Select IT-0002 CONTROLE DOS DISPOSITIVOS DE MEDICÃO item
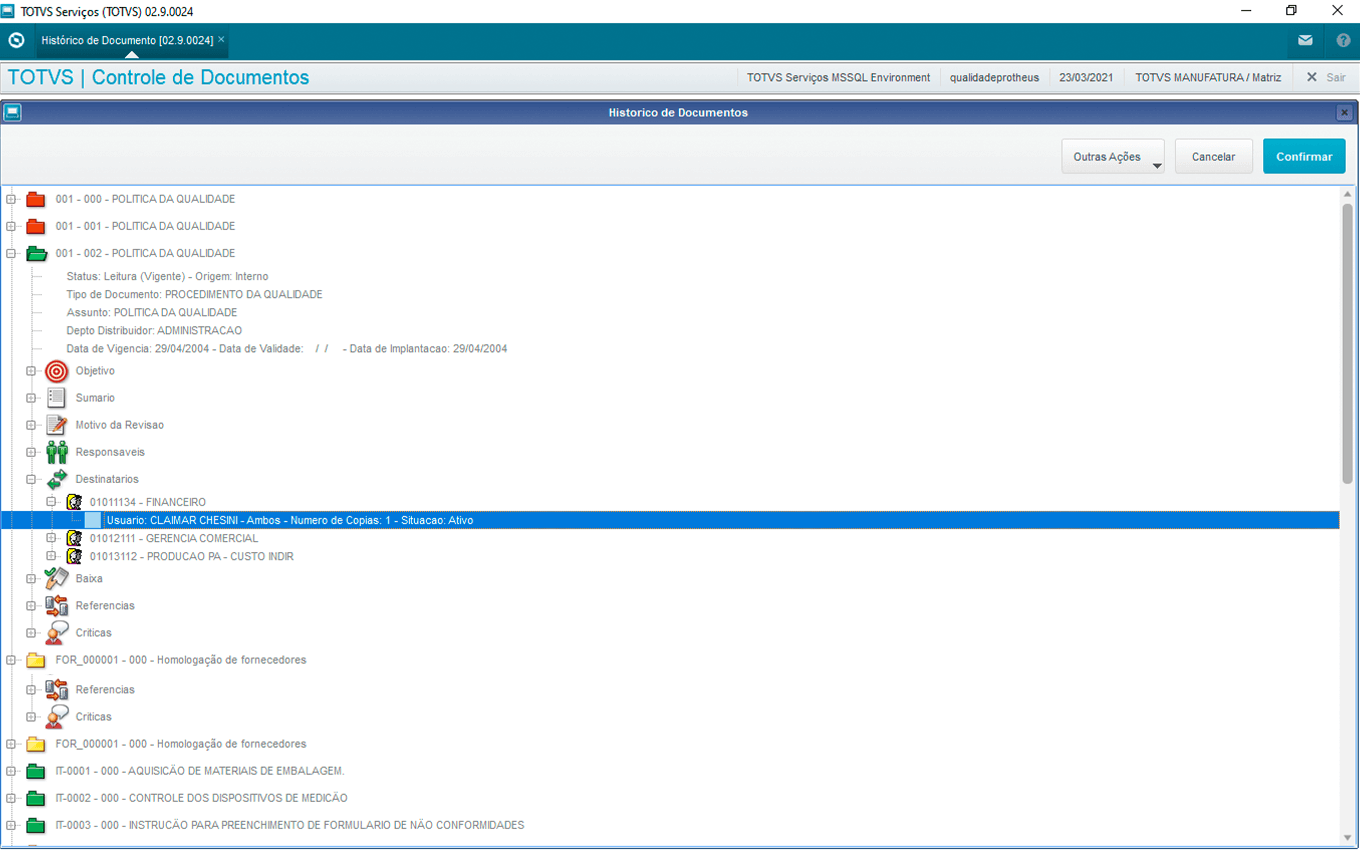Screen dimensions: 1360x850 pos(201,798)
